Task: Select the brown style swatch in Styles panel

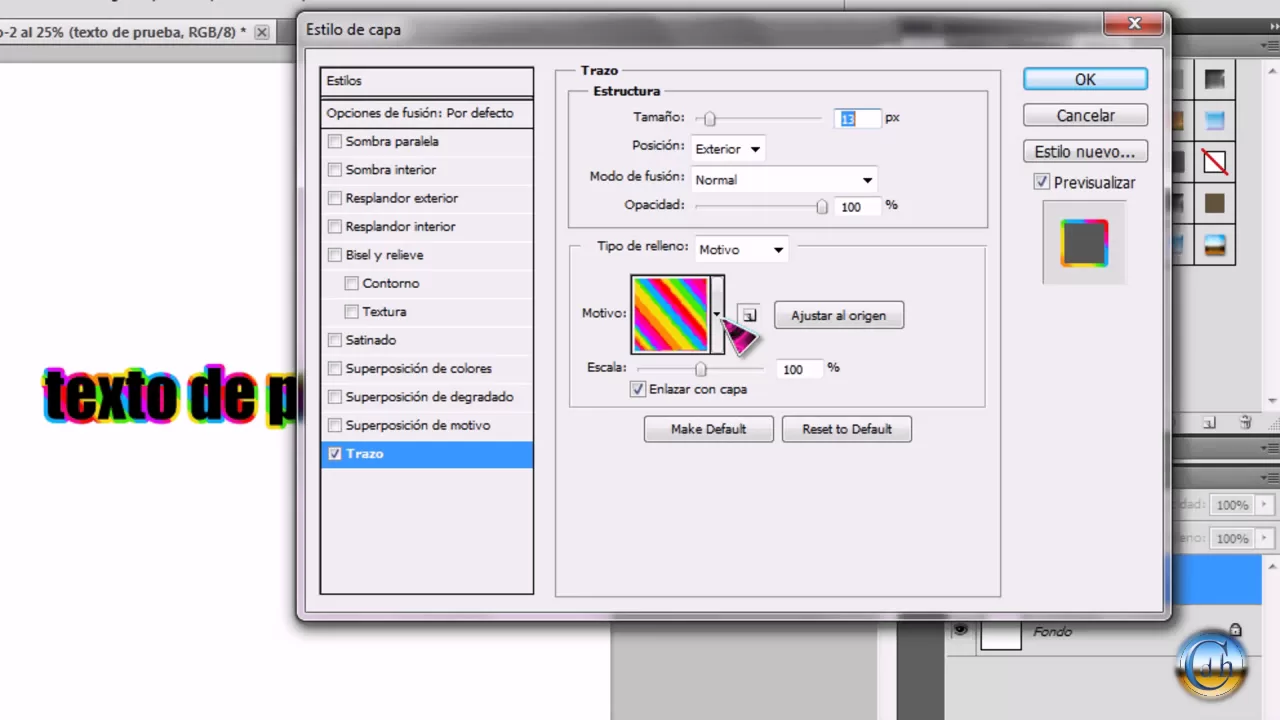Action: coord(1214,204)
